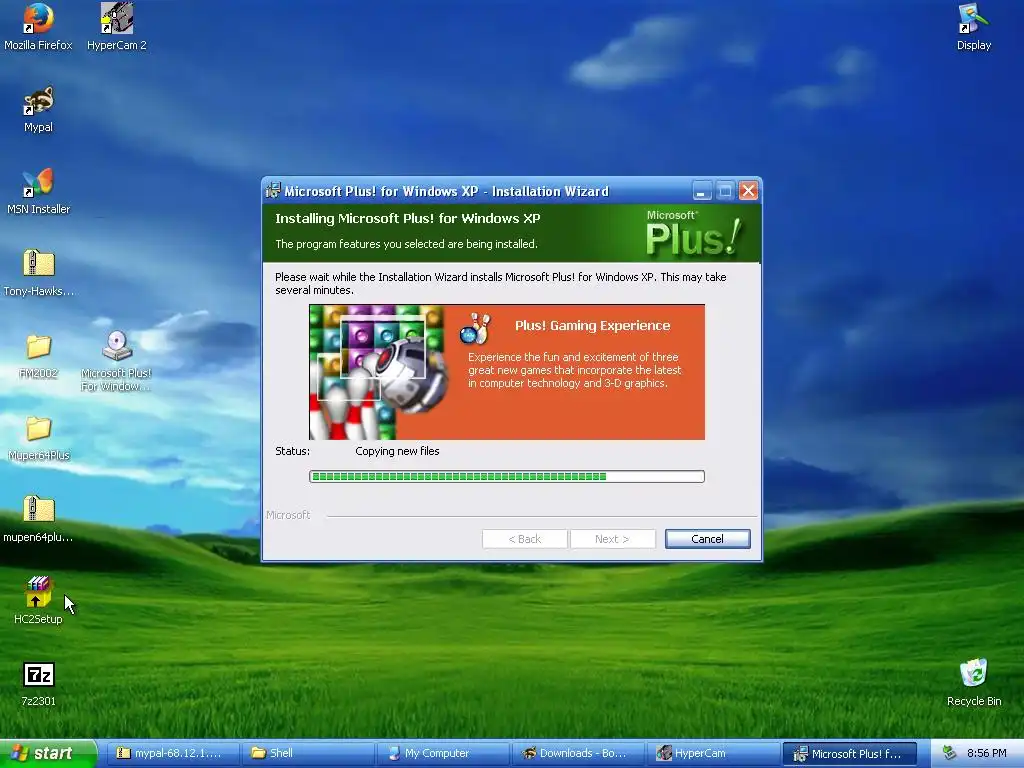Click 'Installing Microsoft Plus! for Windows XP' heading
Image resolution: width=1024 pixels, height=768 pixels.
coord(408,218)
